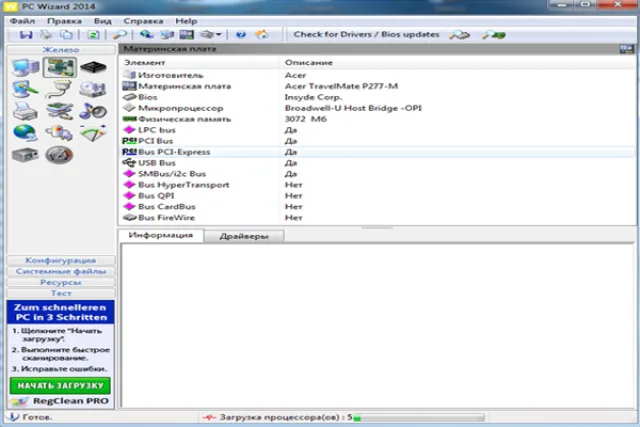Select the Физическая память row

pyautogui.click(x=378, y=119)
